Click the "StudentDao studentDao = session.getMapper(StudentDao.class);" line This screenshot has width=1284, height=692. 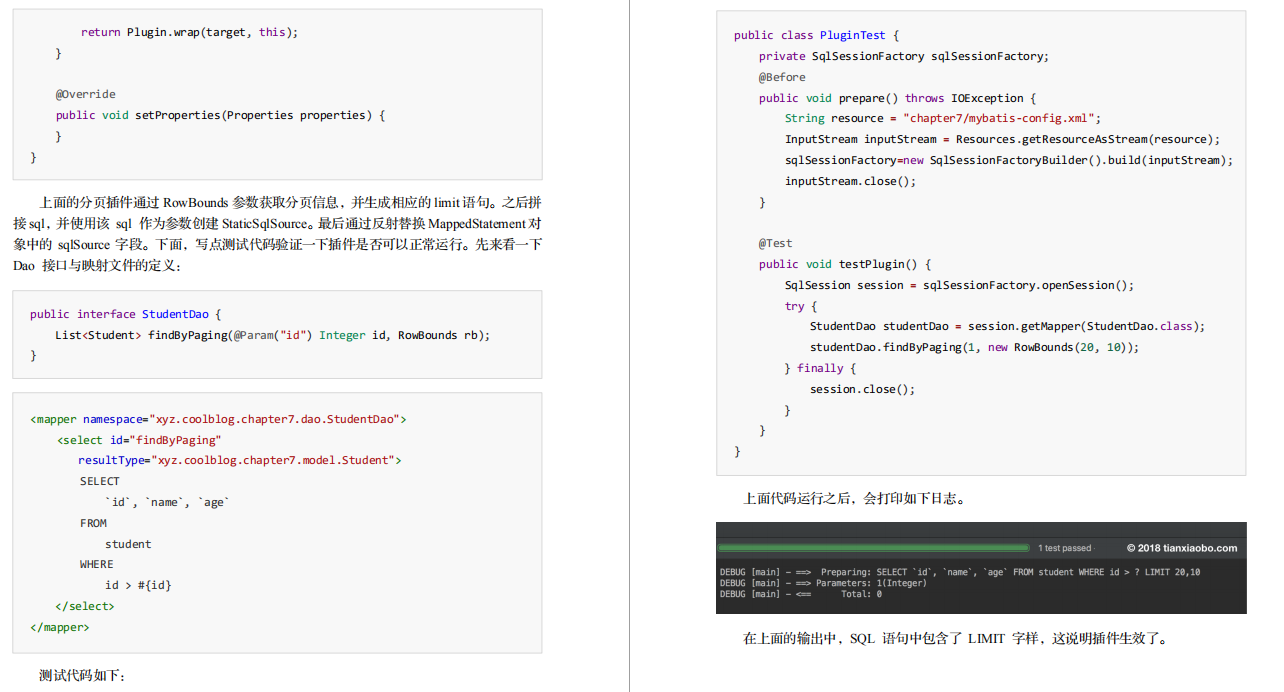tap(1008, 326)
